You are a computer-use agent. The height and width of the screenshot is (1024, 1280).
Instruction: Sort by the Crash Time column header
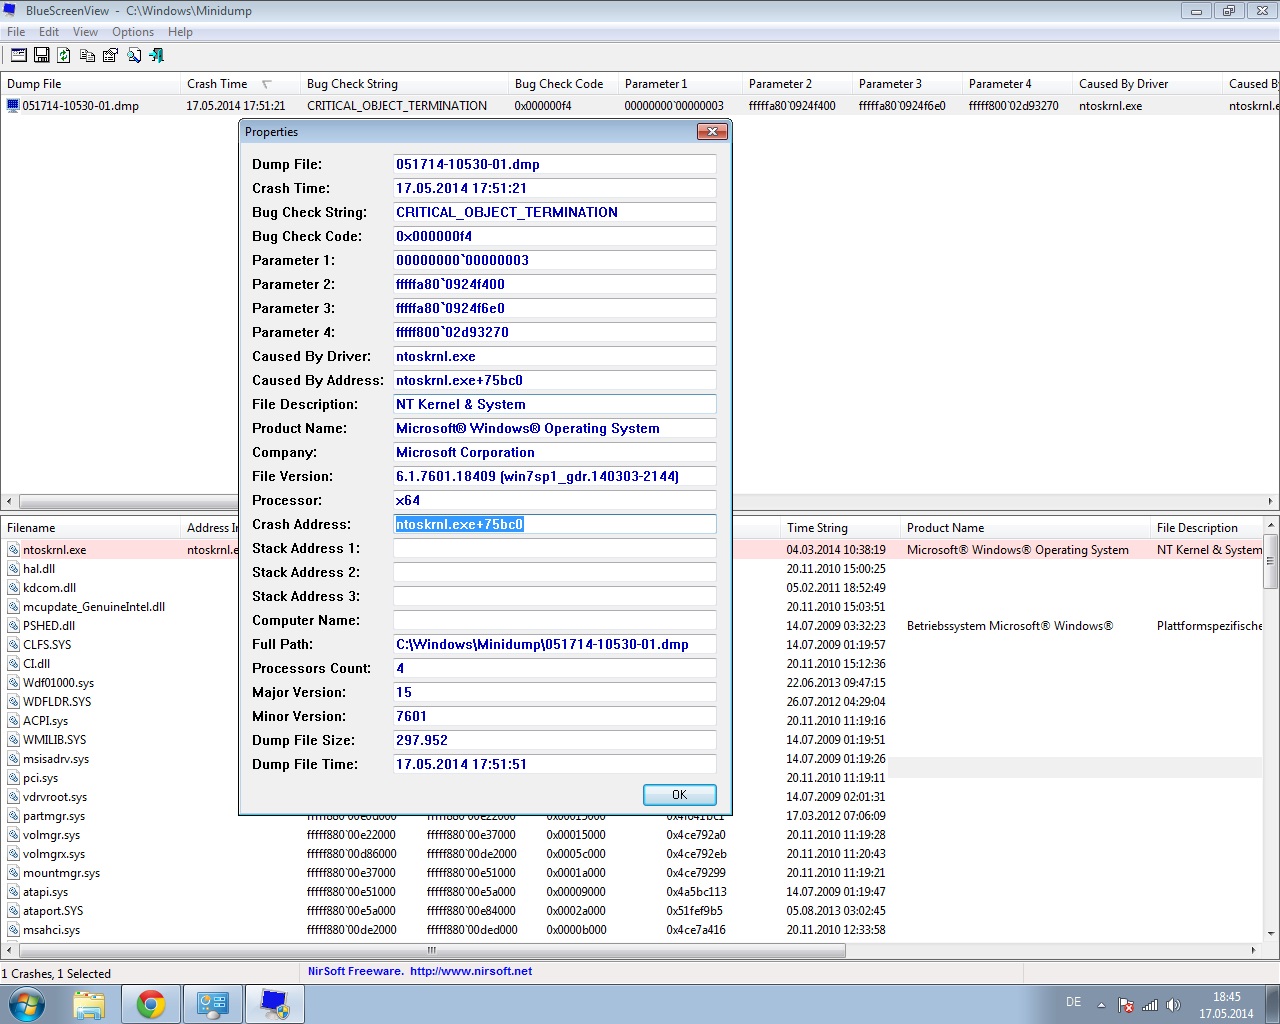pos(240,84)
